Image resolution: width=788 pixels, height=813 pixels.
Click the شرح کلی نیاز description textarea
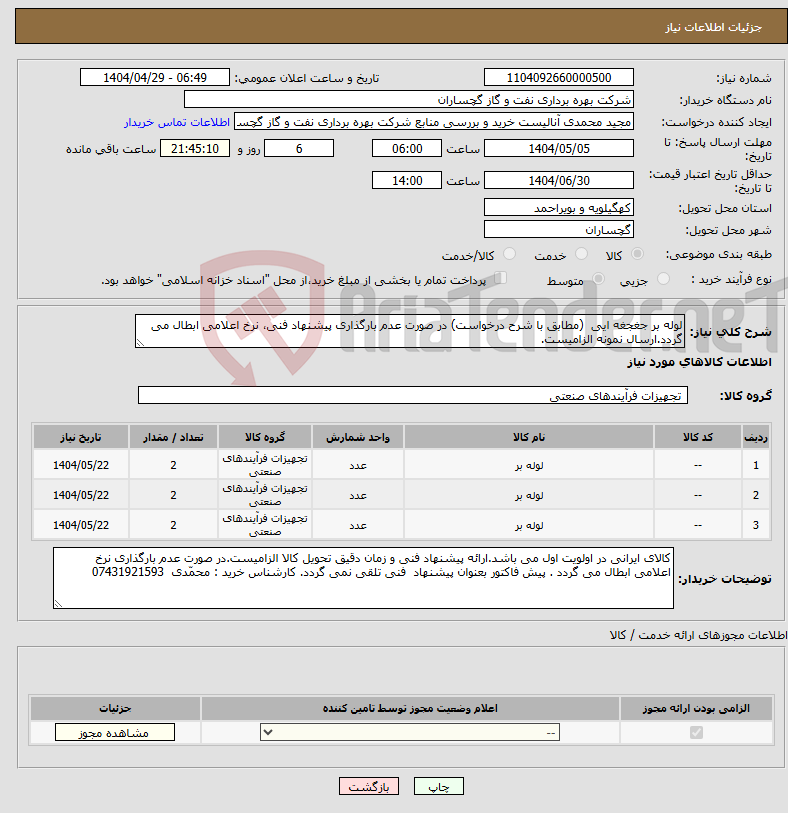(x=410, y=331)
